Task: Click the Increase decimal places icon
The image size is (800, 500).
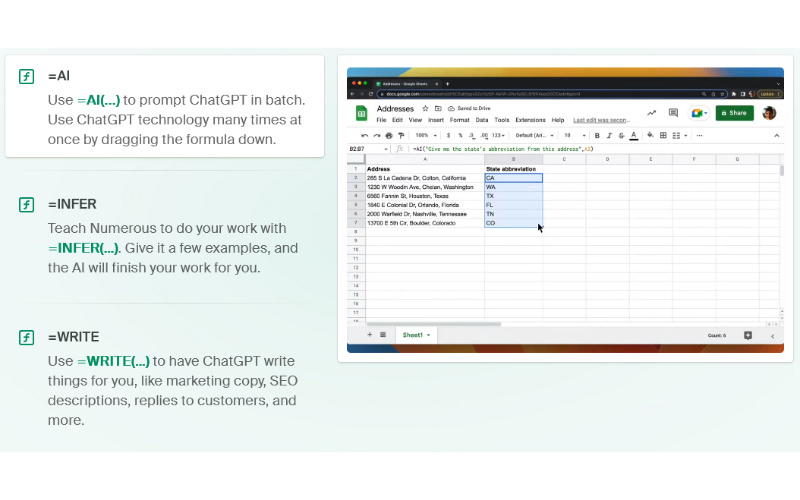Action: (x=483, y=136)
